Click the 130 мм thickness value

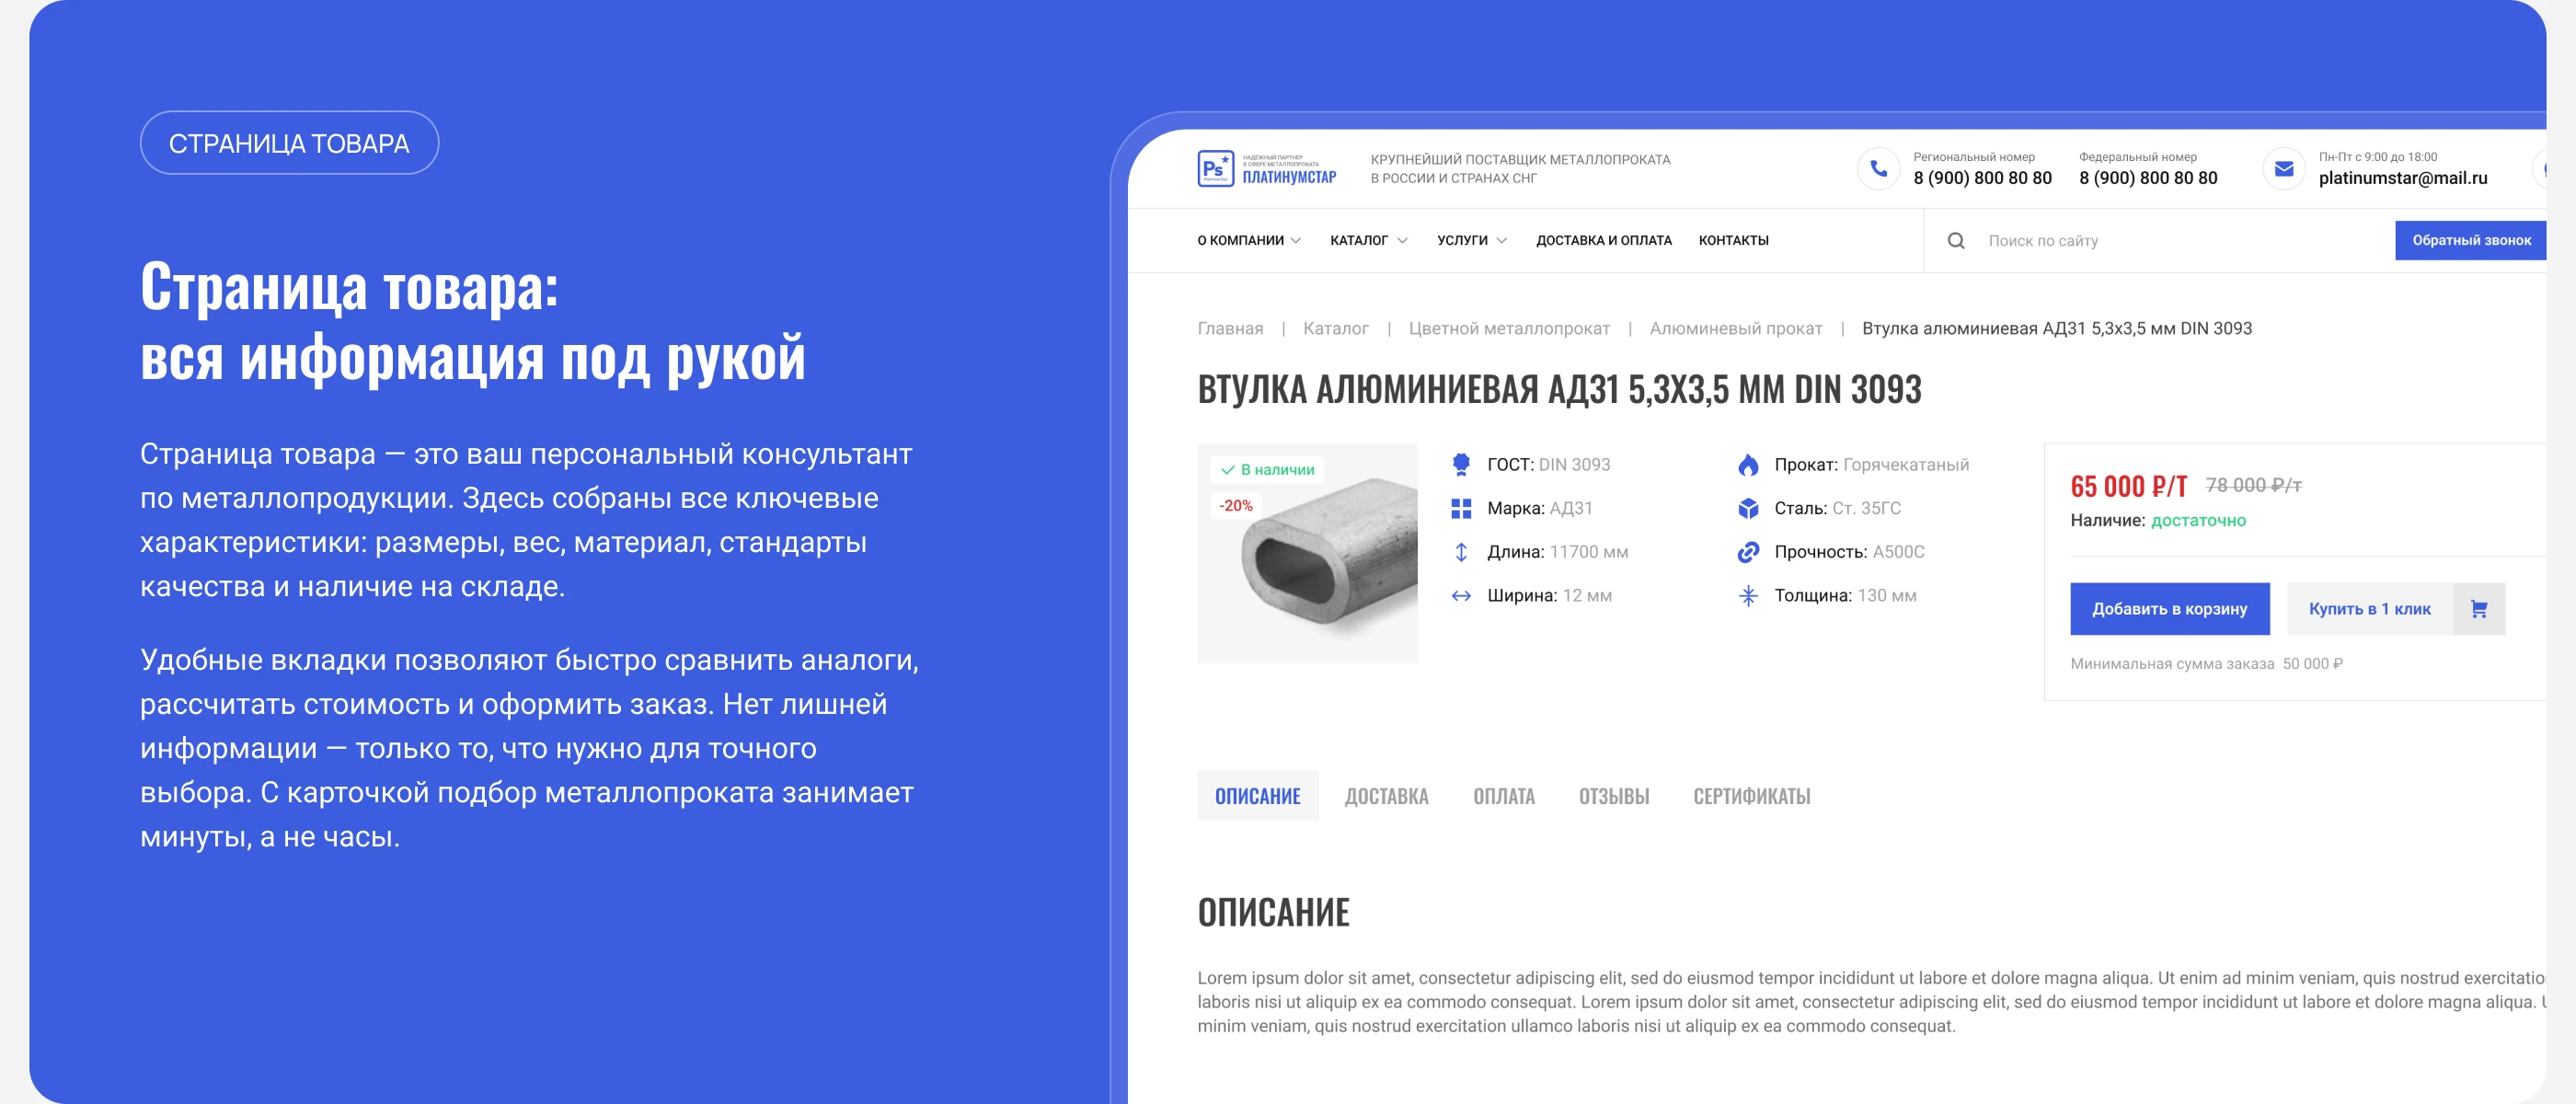click(x=1886, y=596)
